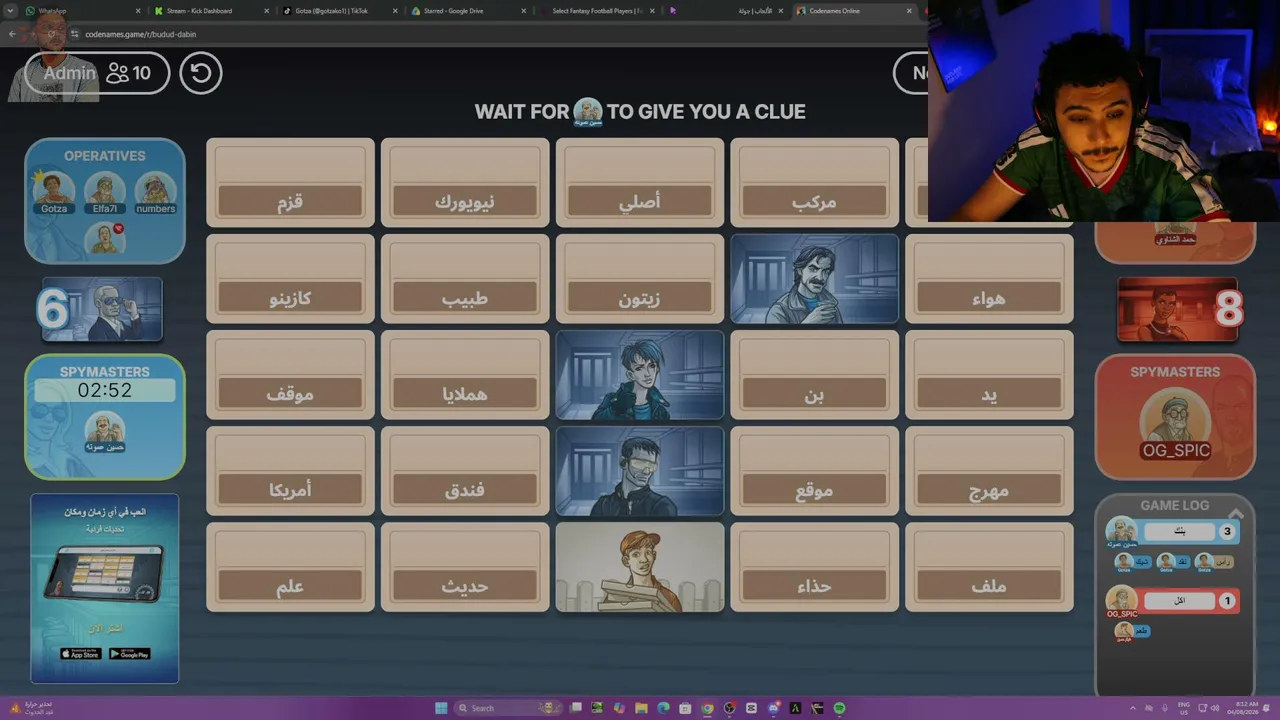Launch Microsoft Edge from the taskbar
The height and width of the screenshot is (720, 1280).
coord(663,708)
